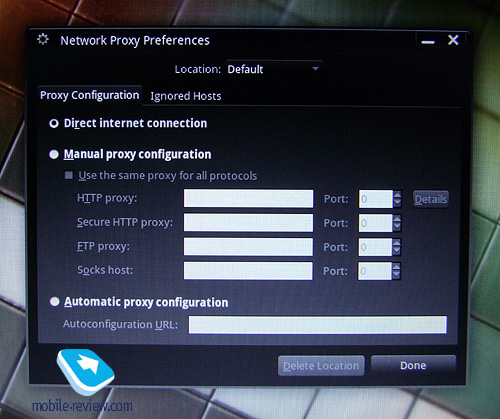Open HTTP proxy Details button

pyautogui.click(x=431, y=199)
